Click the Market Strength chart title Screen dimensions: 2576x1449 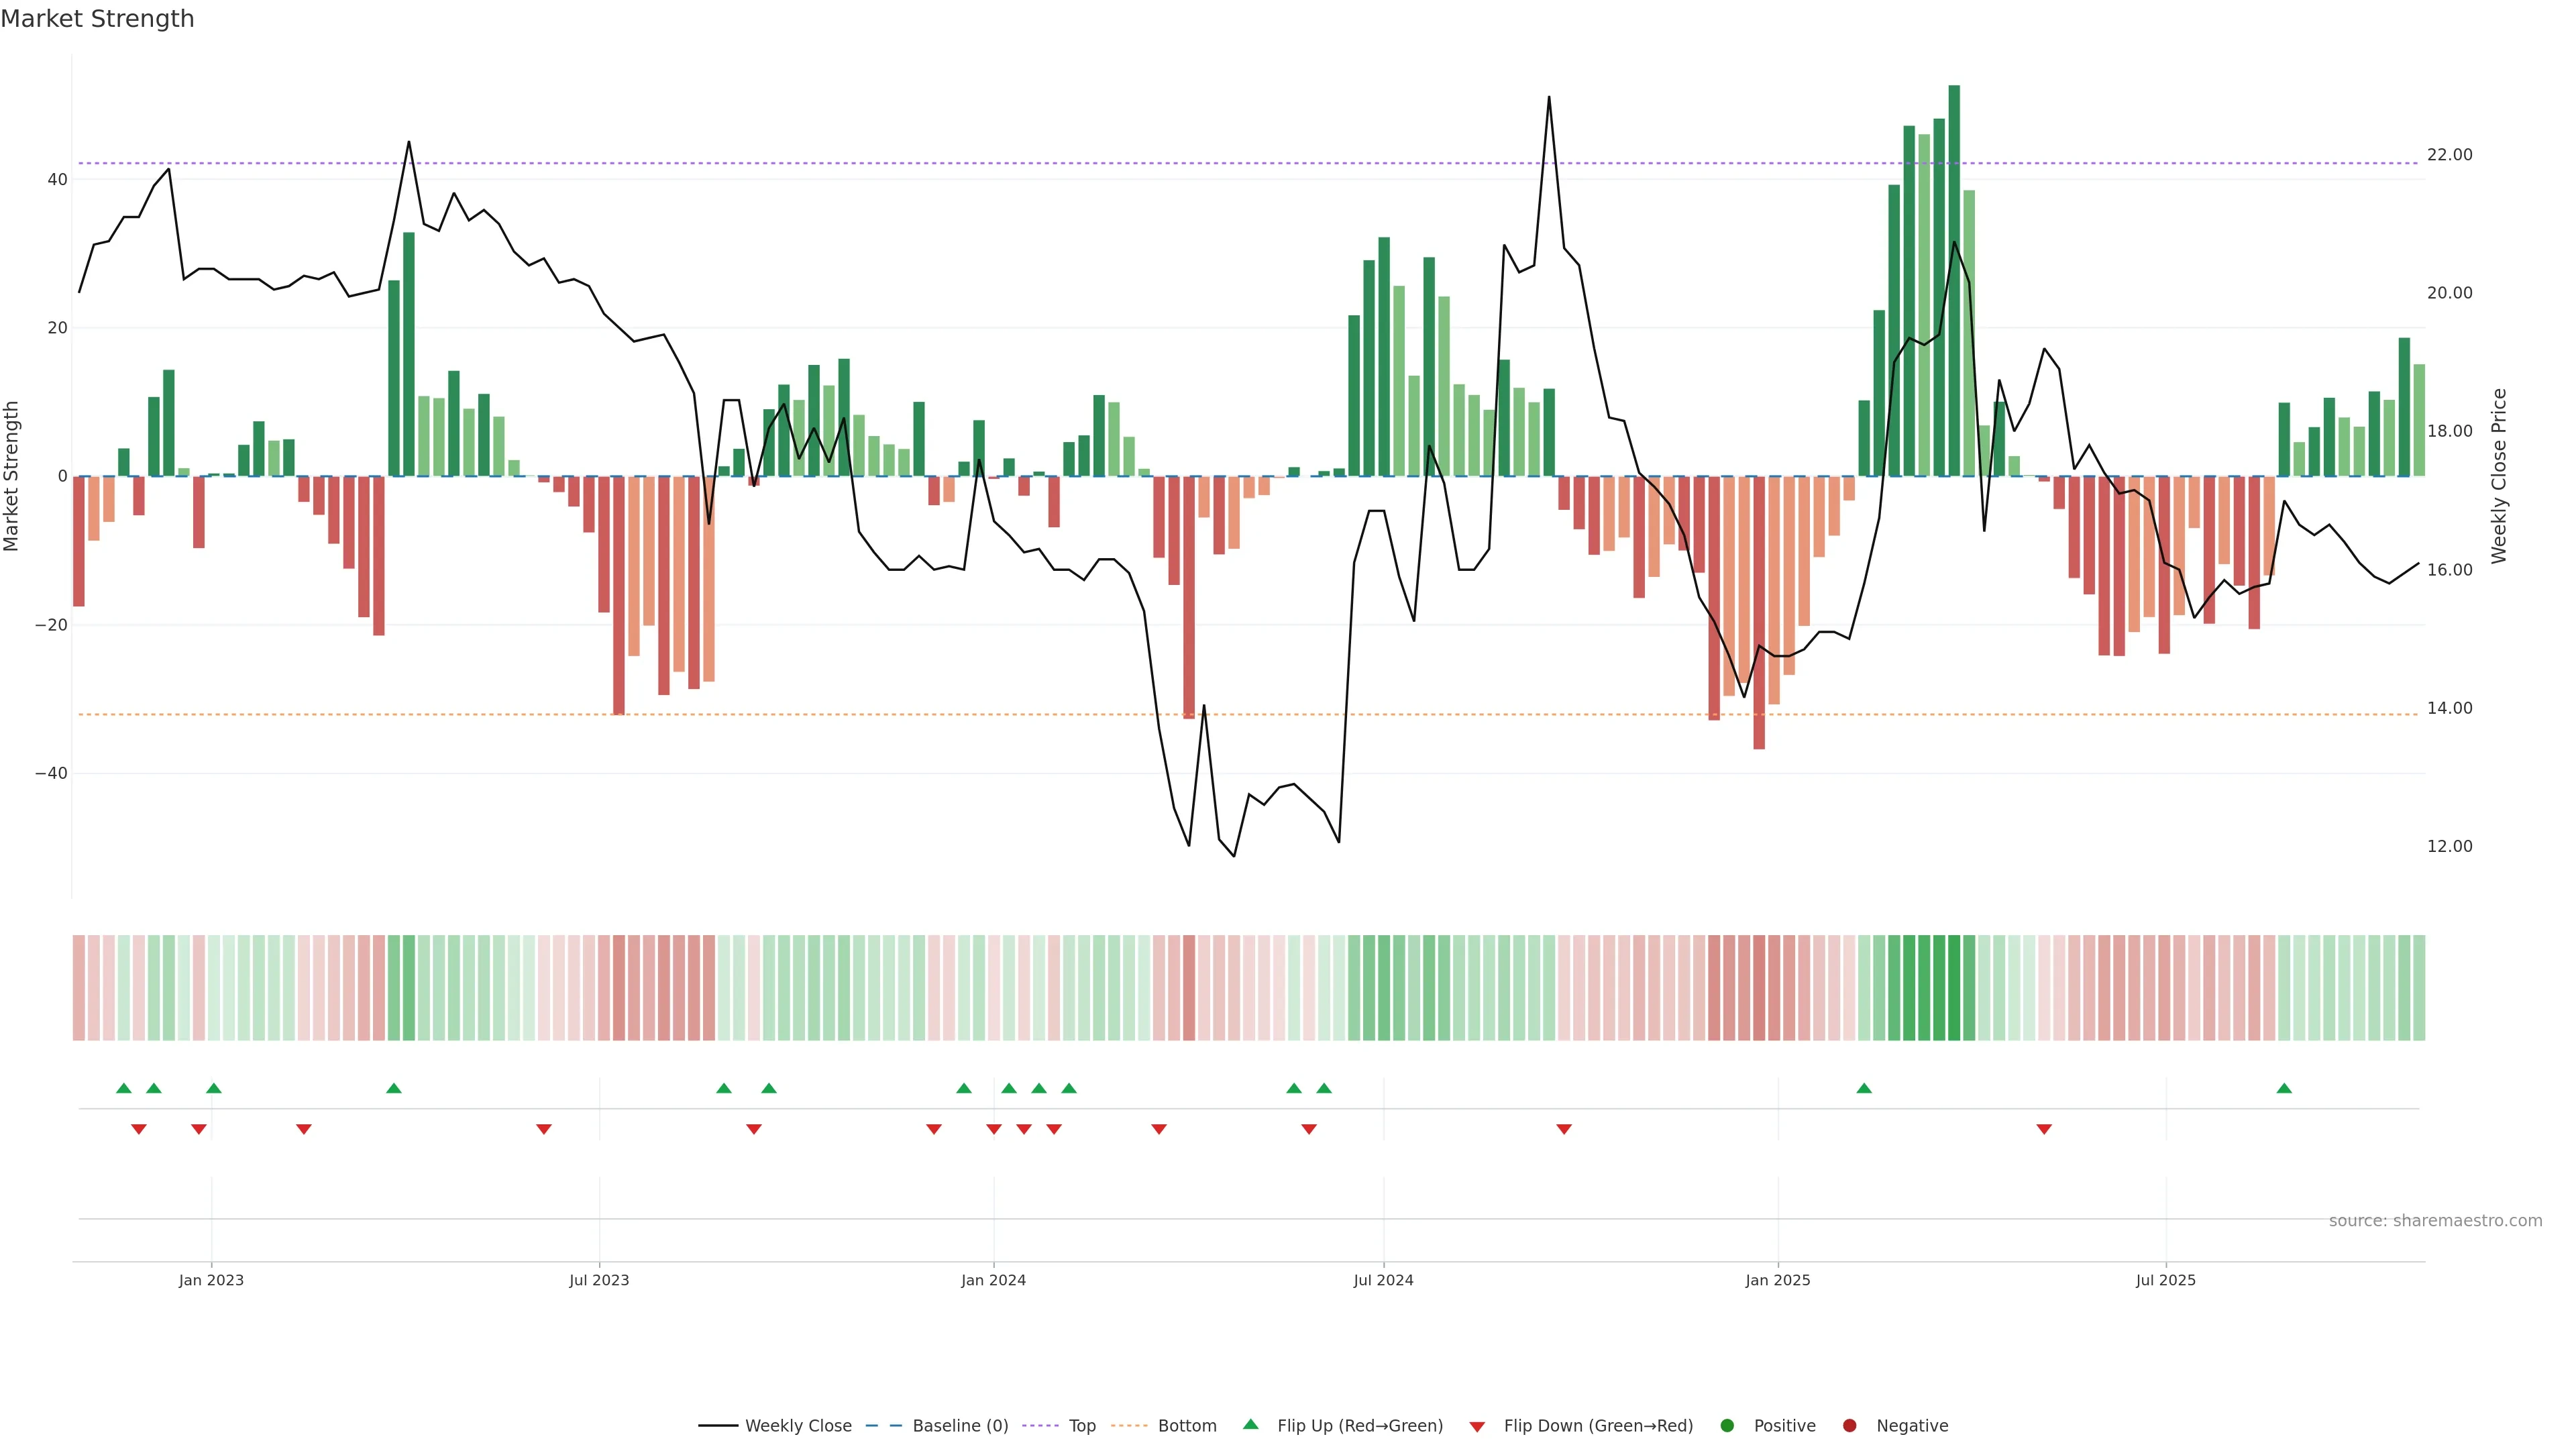(97, 19)
